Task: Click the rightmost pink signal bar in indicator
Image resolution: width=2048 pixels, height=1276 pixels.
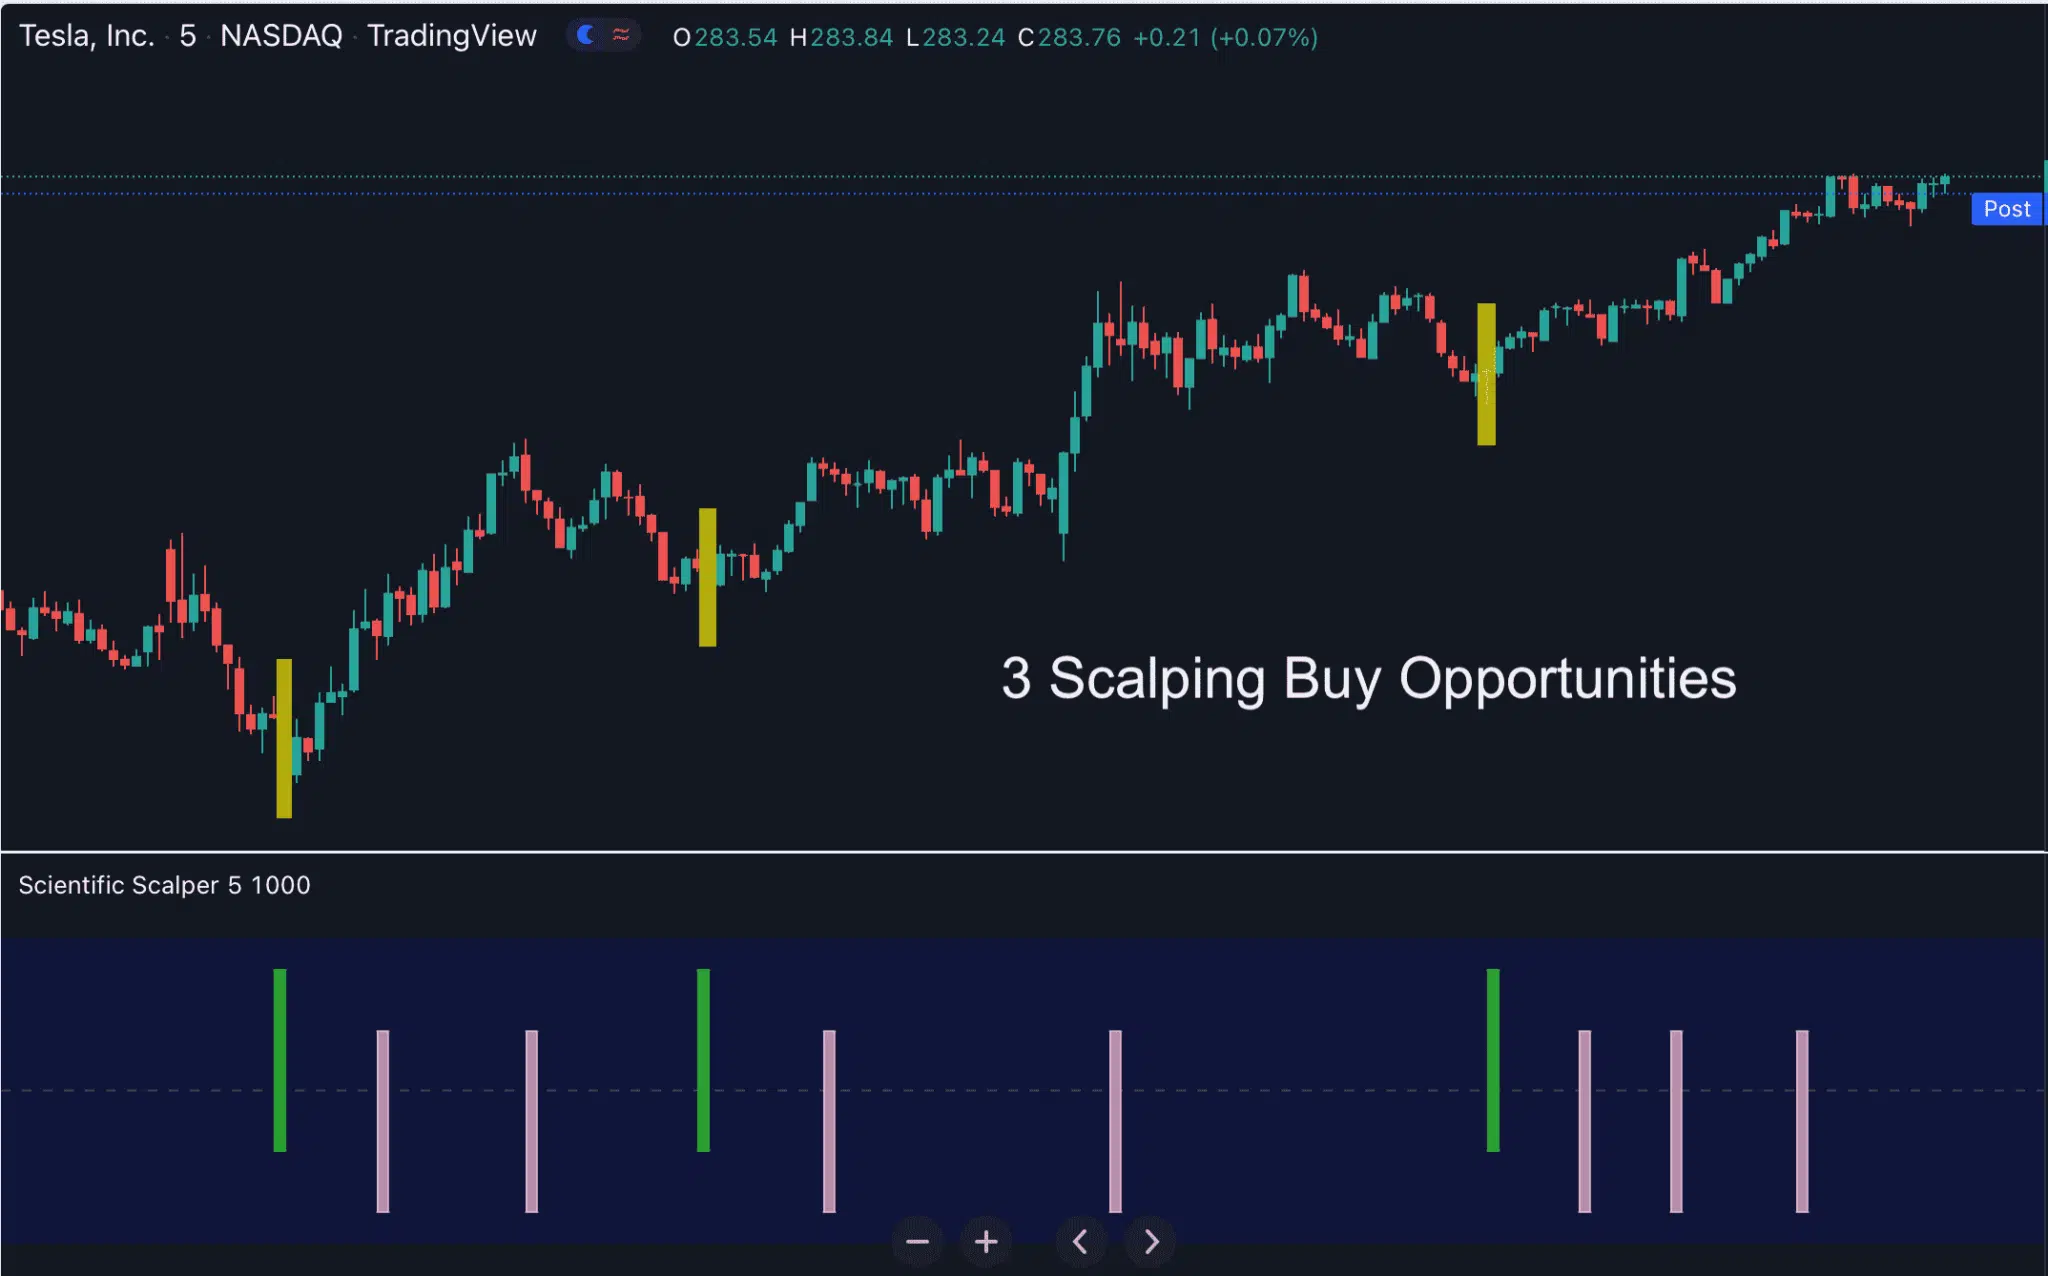Action: [1802, 1121]
